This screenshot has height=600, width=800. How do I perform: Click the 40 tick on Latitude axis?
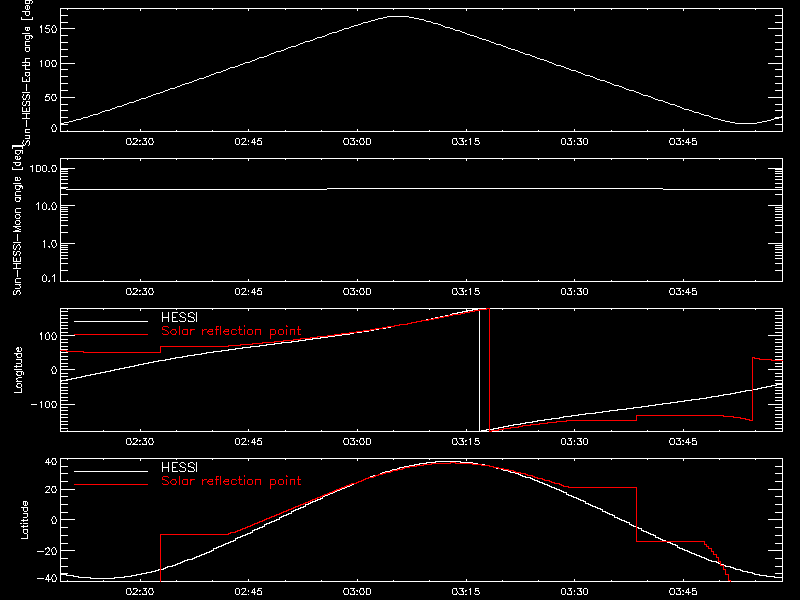click(51, 462)
